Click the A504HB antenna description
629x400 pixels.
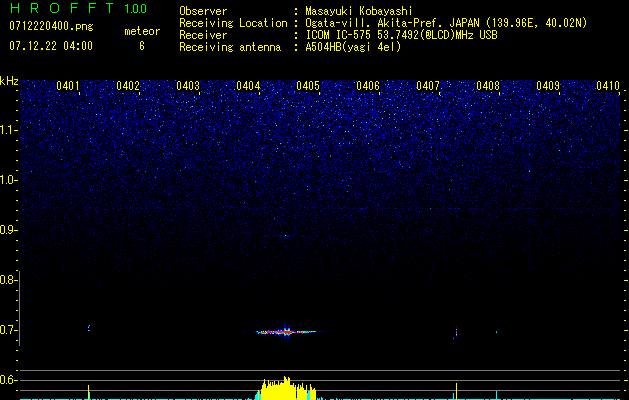(353, 47)
